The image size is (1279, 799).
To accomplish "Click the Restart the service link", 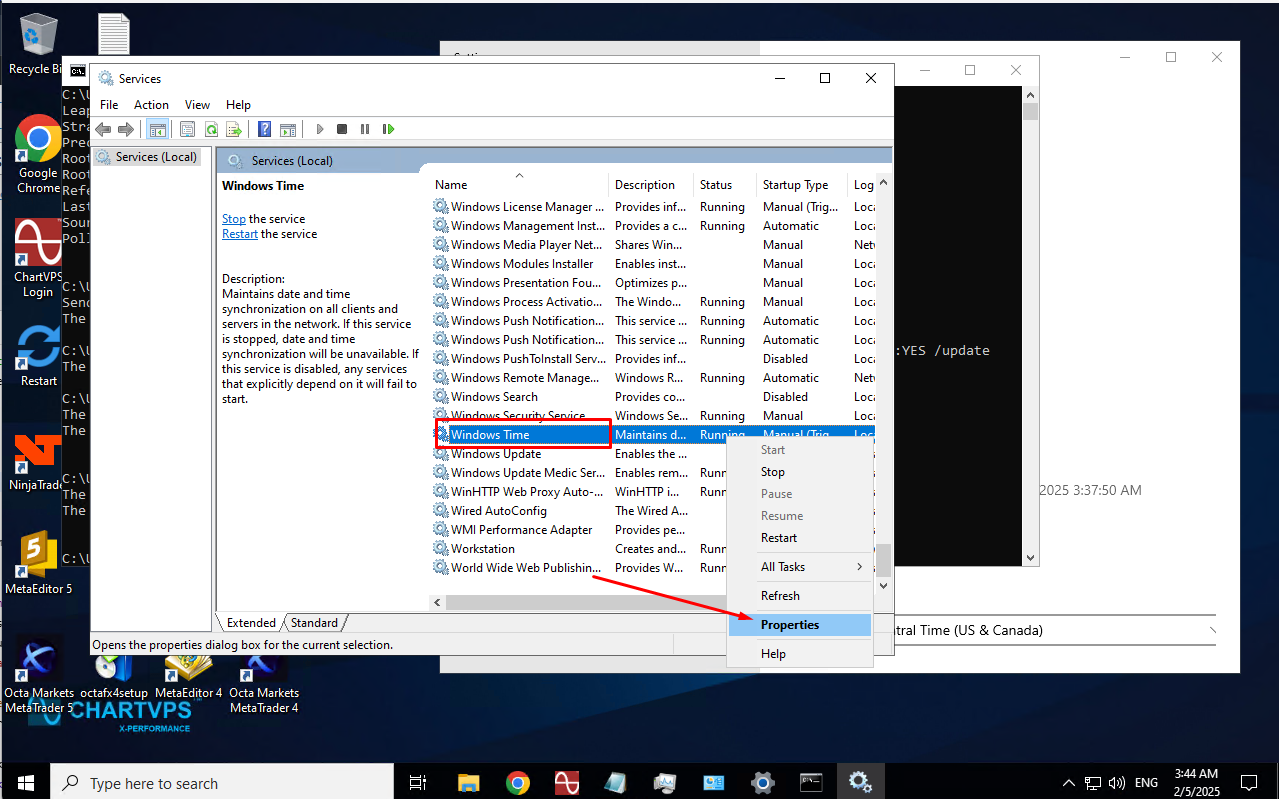I will pos(240,234).
